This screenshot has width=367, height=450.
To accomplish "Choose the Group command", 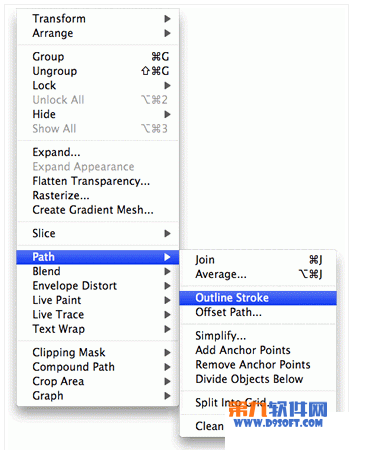I will pyautogui.click(x=98, y=57).
